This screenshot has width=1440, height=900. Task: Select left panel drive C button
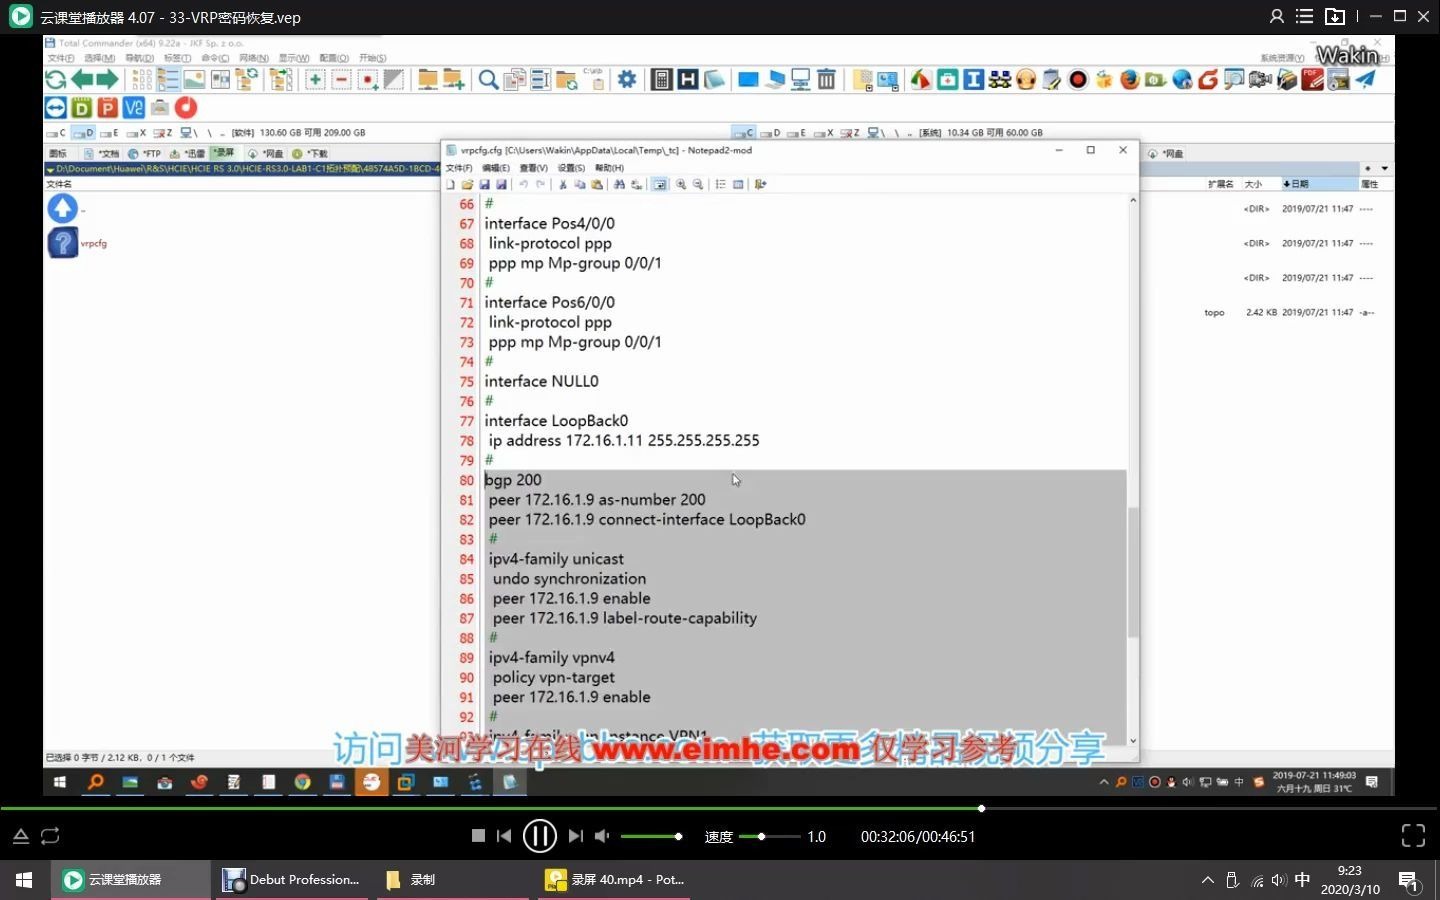[56, 132]
